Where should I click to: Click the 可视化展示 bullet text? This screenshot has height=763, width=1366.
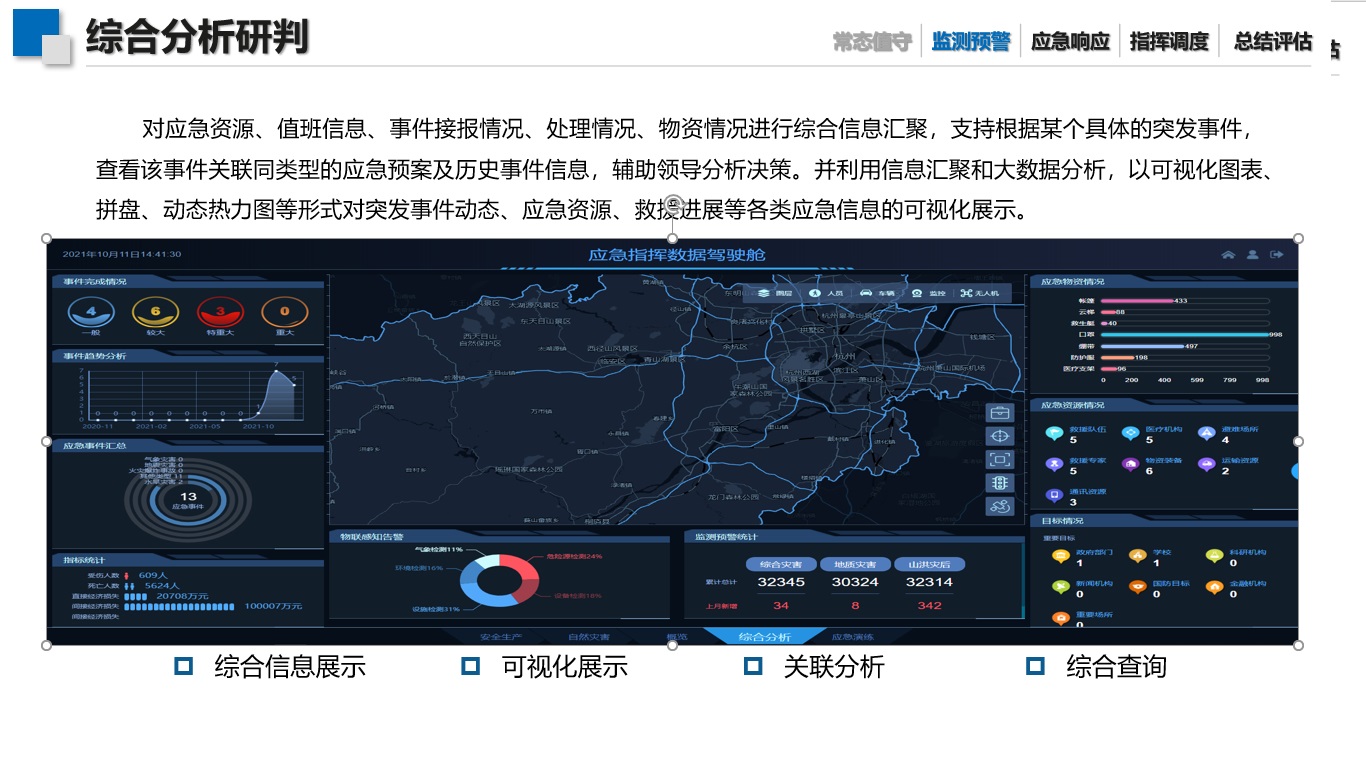565,667
